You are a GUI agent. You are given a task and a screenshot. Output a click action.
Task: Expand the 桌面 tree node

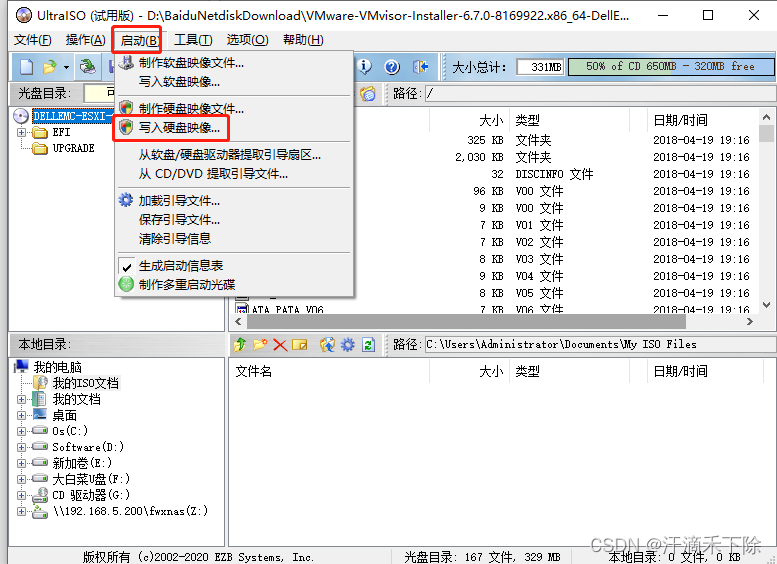coord(21,415)
